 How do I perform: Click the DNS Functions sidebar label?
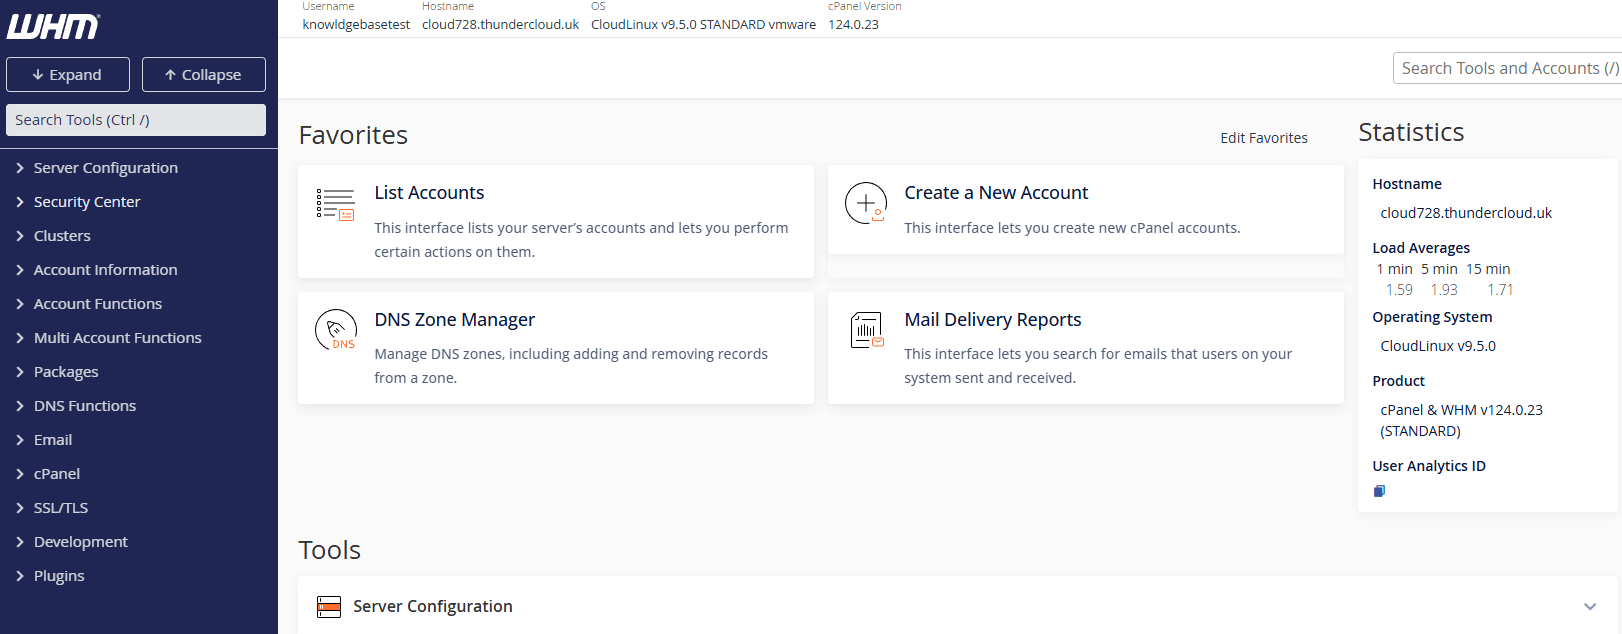[x=85, y=406]
